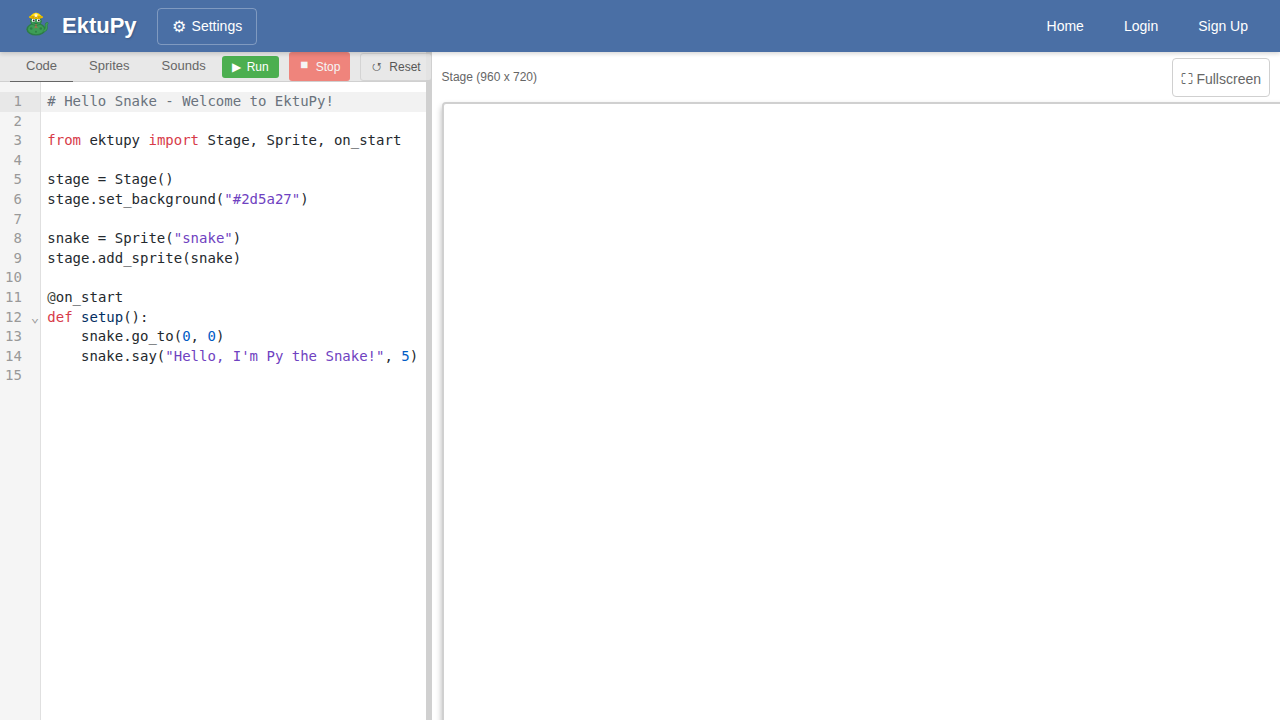Navigate to Home

[x=1065, y=26]
